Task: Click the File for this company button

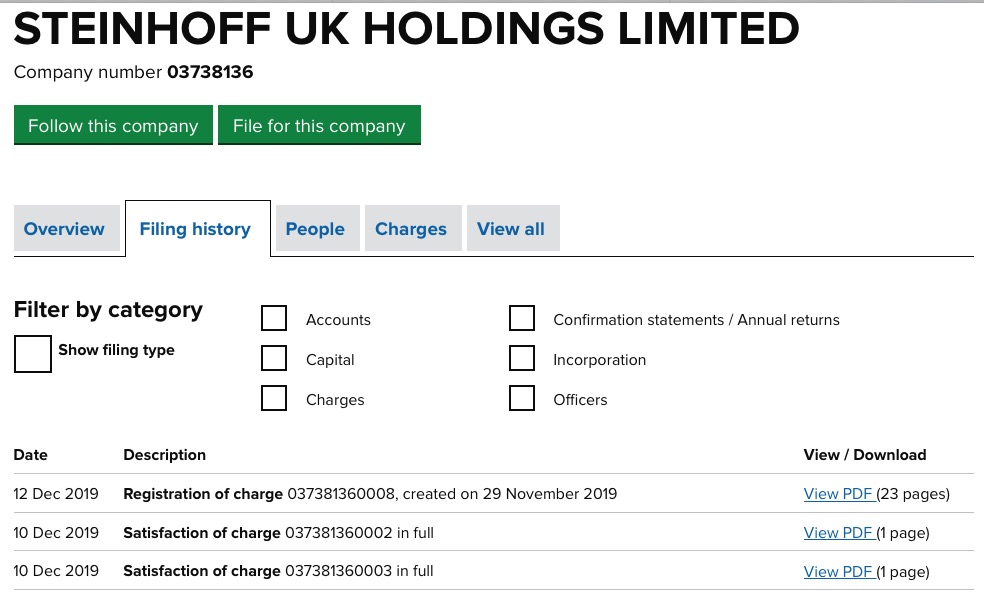Action: tap(319, 125)
